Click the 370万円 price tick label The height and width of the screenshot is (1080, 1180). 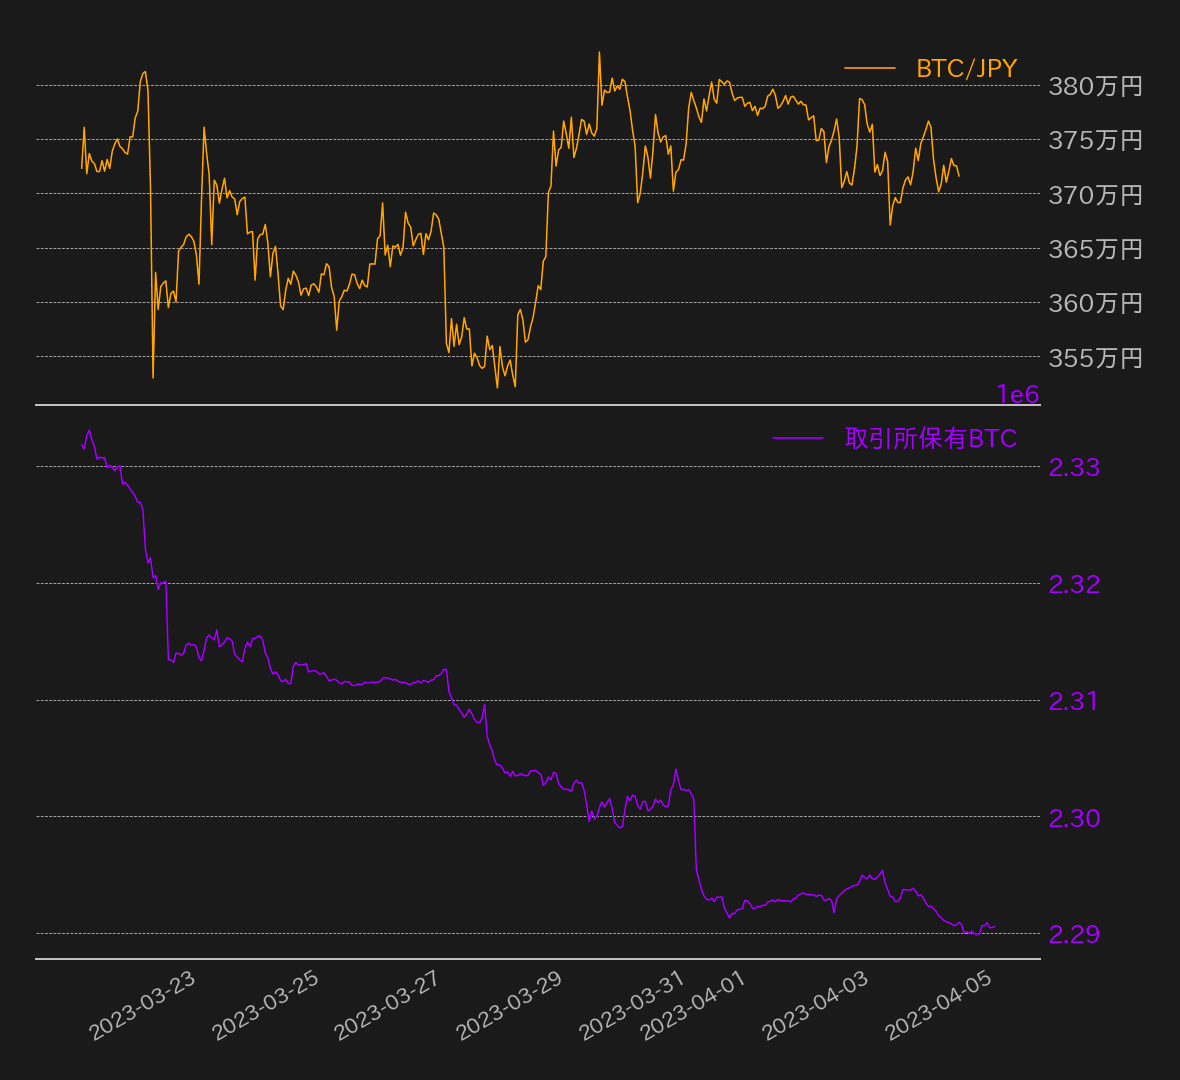click(1095, 194)
